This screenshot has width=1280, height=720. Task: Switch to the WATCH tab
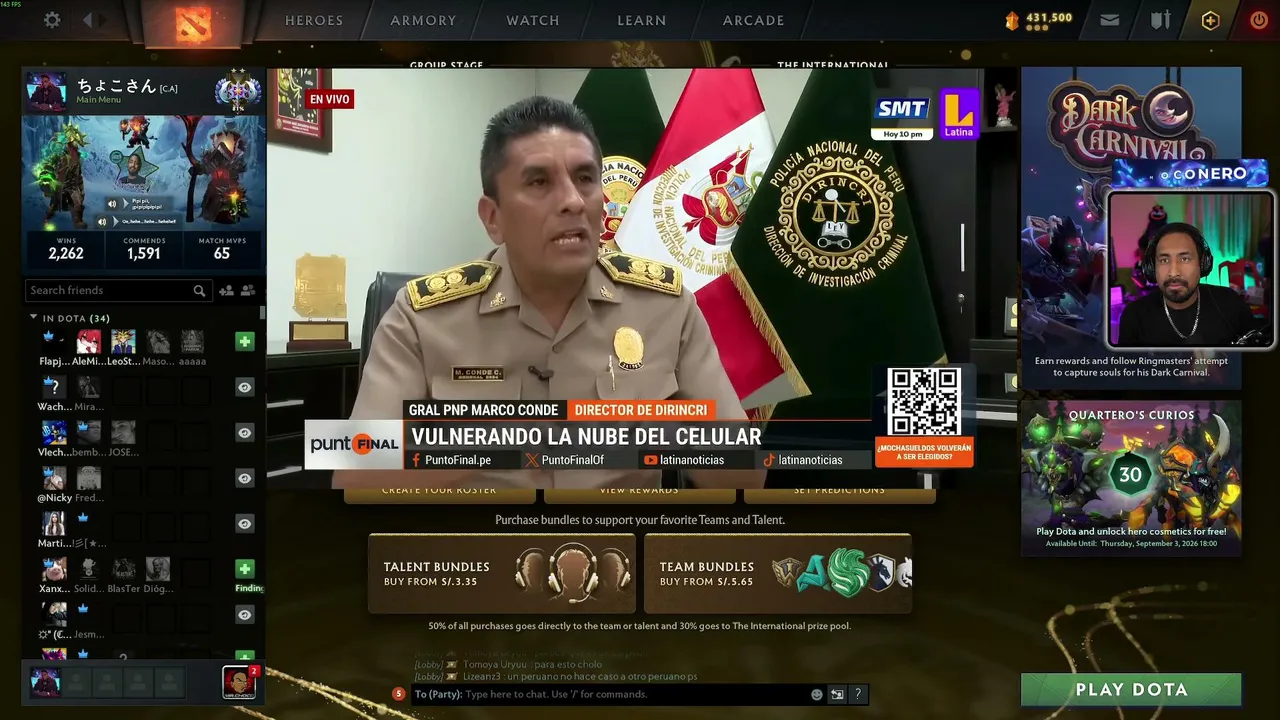coord(533,20)
